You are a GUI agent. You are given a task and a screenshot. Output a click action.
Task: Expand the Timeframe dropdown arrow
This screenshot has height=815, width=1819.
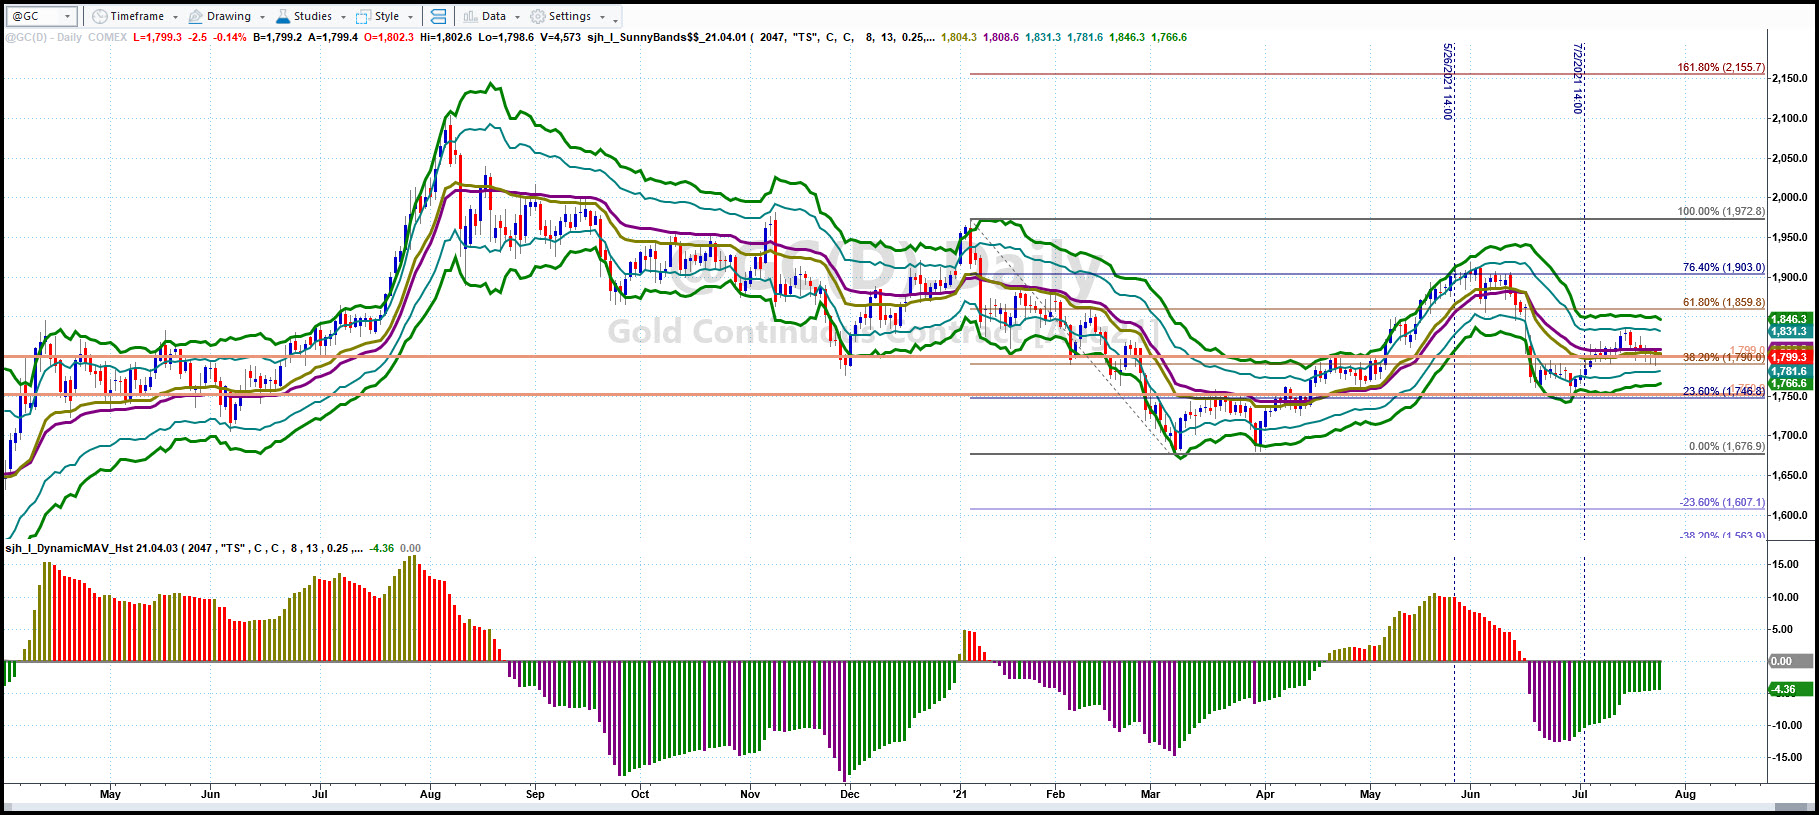tap(175, 17)
